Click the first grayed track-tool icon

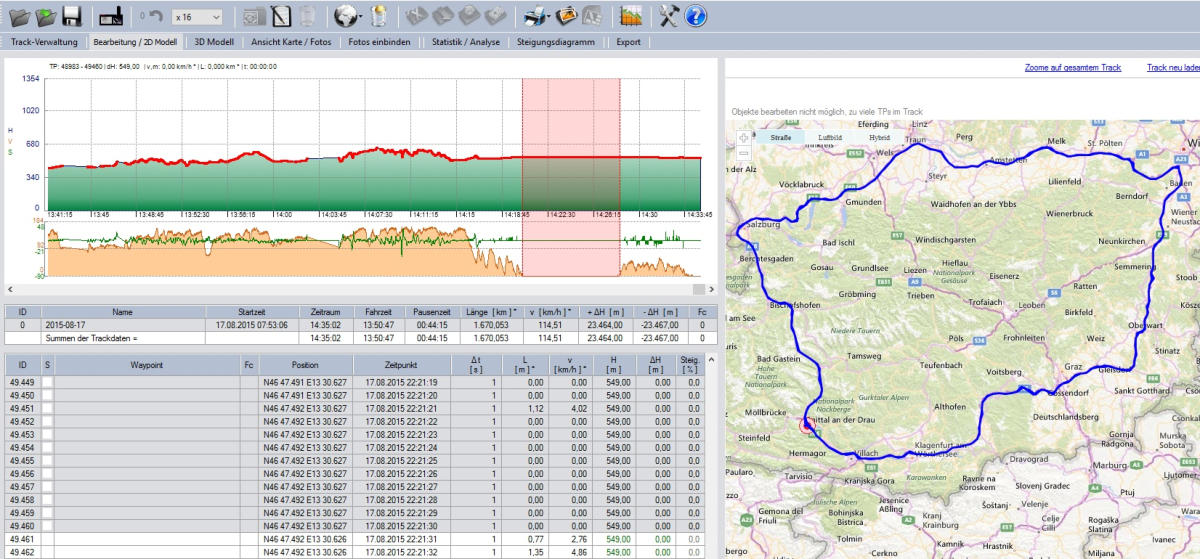[417, 16]
